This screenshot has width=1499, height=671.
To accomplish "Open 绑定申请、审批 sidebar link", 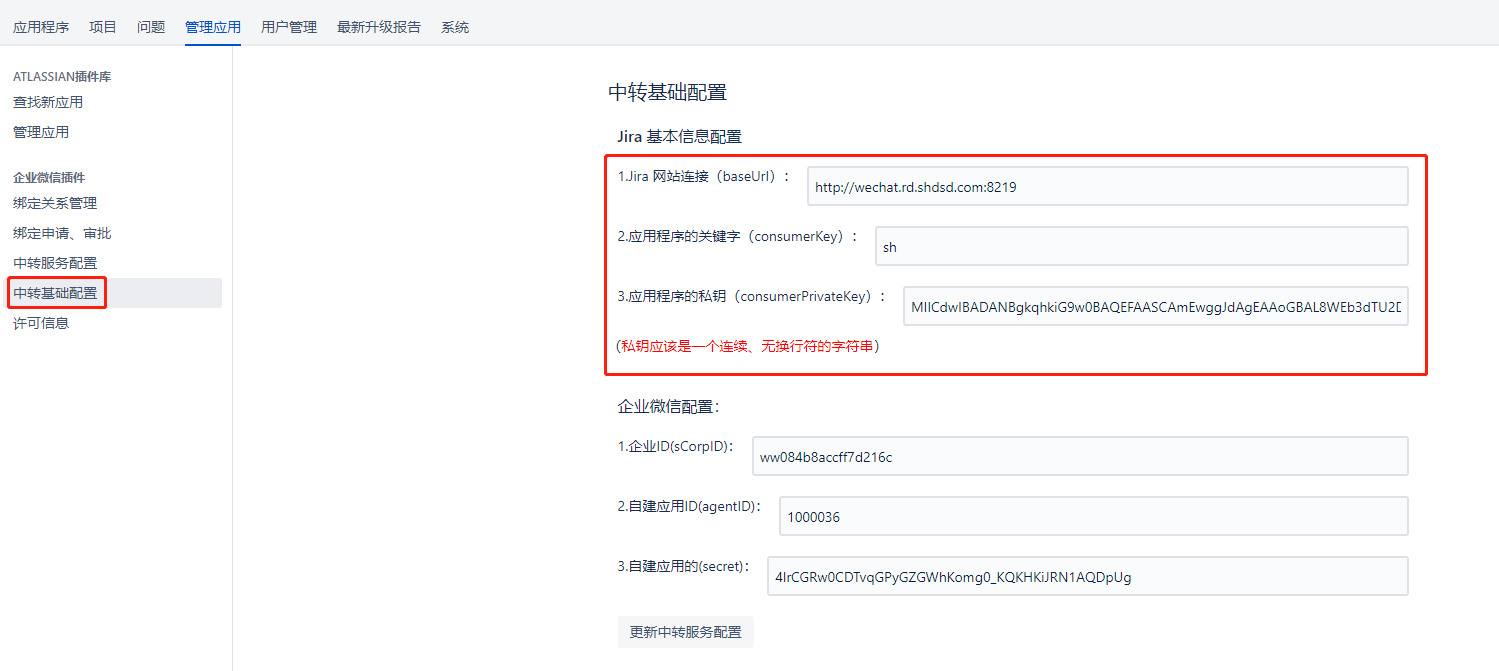I will (x=62, y=233).
